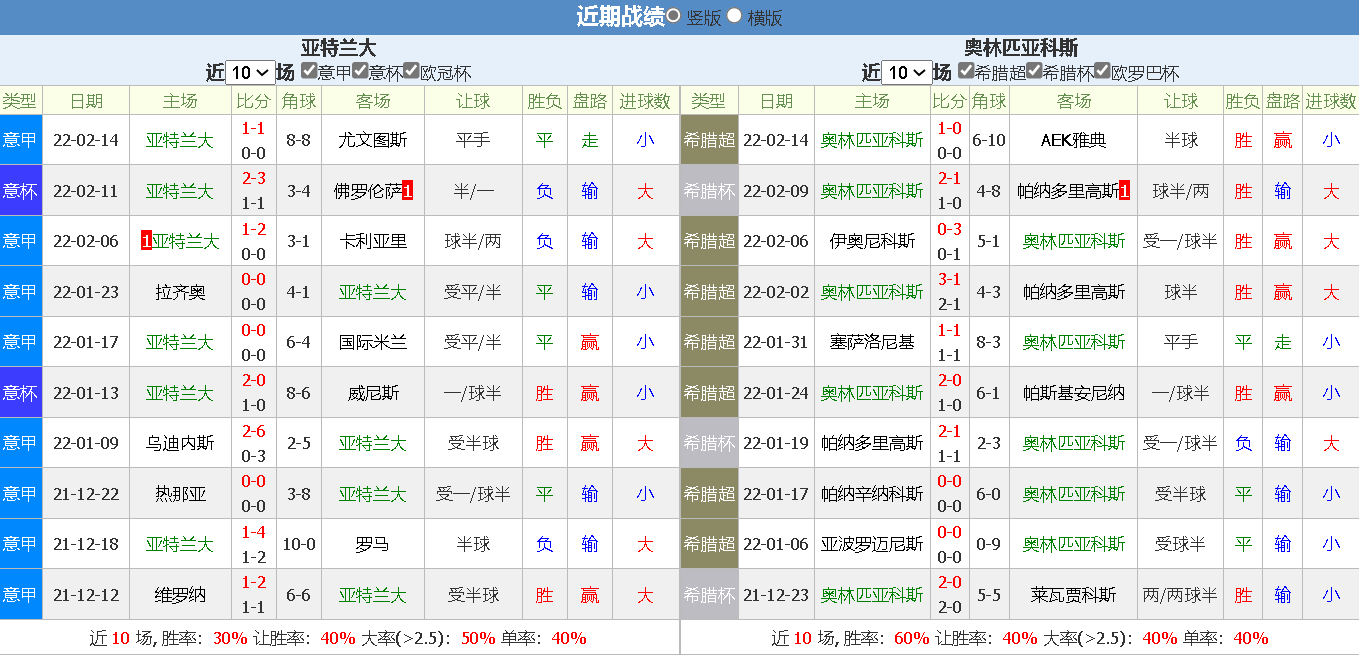Open Olympiacos' match-count dropdown showing 10
This screenshot has width=1359, height=655.
click(907, 73)
